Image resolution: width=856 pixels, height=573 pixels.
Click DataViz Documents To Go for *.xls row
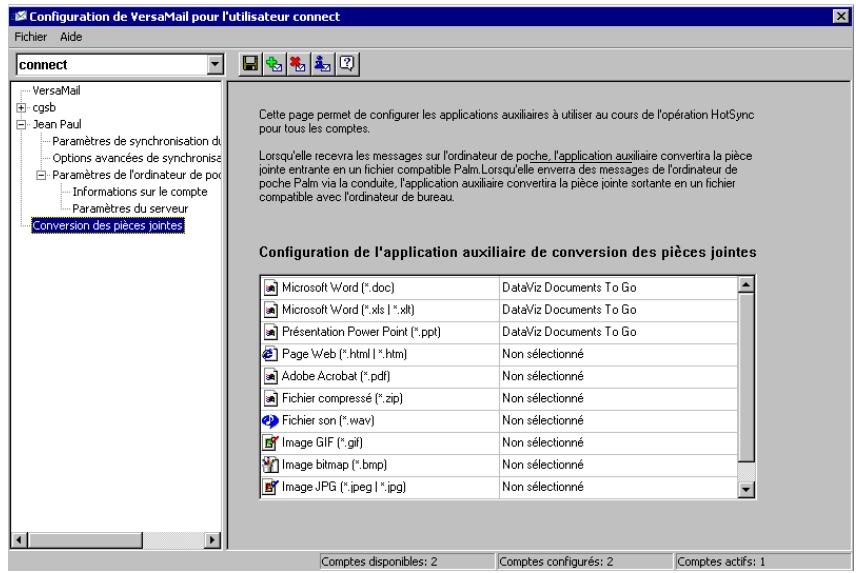[569, 310]
